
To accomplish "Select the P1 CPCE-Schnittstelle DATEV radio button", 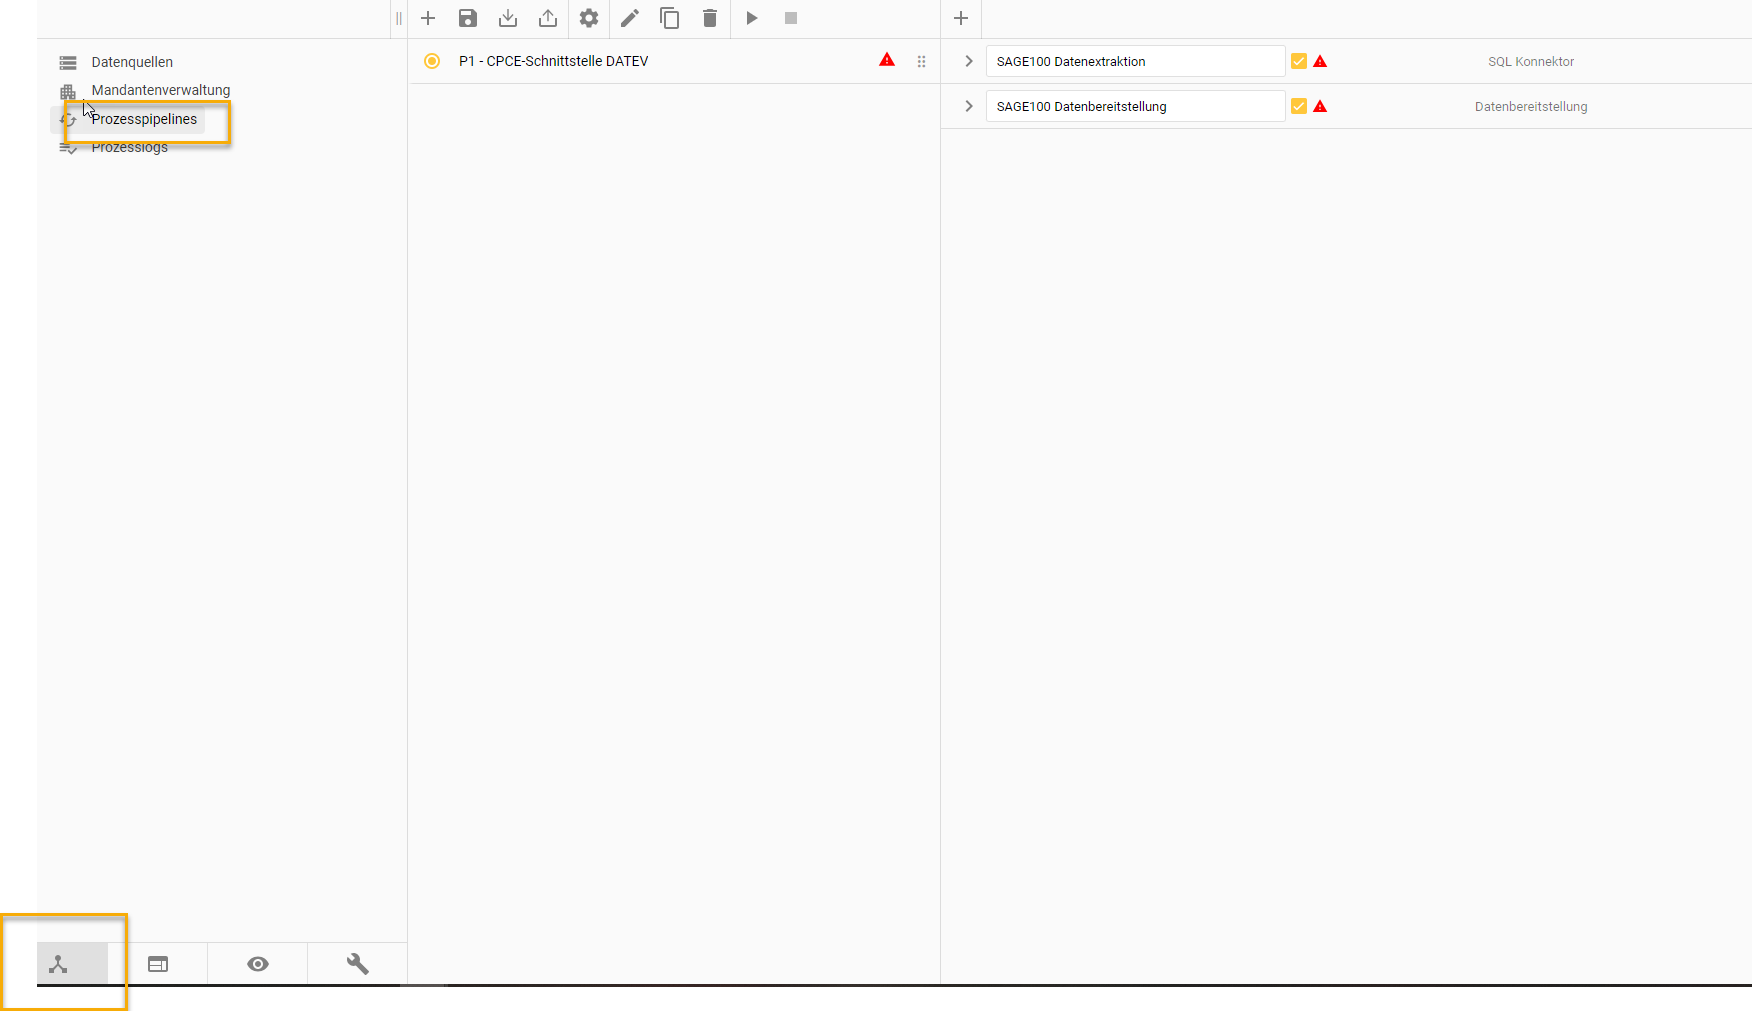I will pos(432,61).
